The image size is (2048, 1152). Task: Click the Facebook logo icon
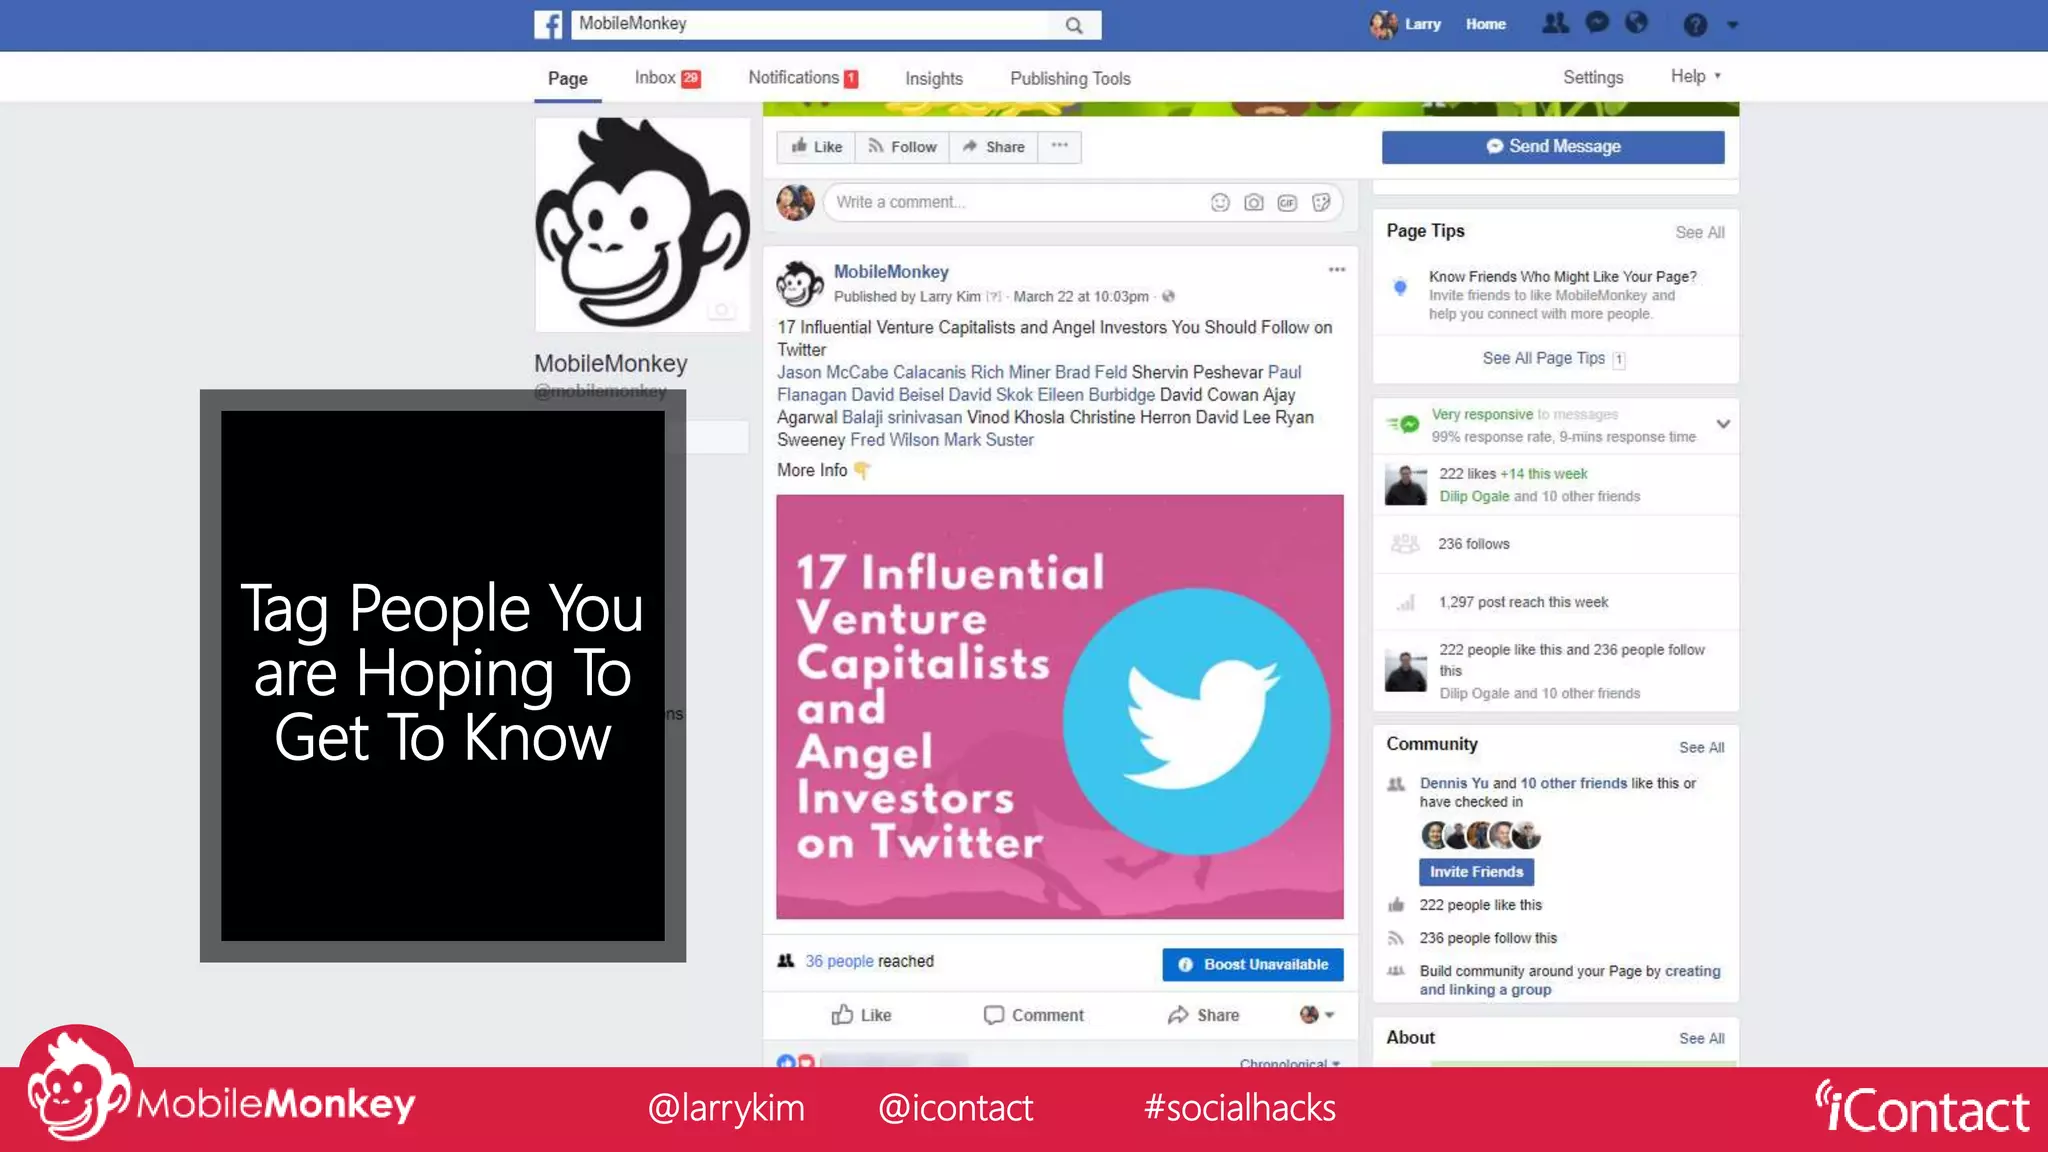(548, 24)
